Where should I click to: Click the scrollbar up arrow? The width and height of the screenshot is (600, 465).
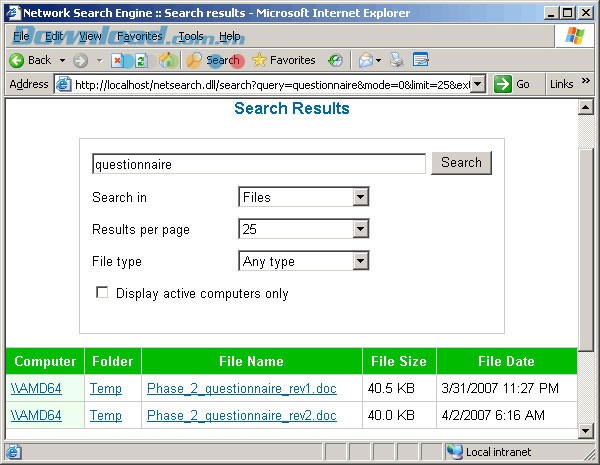(x=585, y=108)
